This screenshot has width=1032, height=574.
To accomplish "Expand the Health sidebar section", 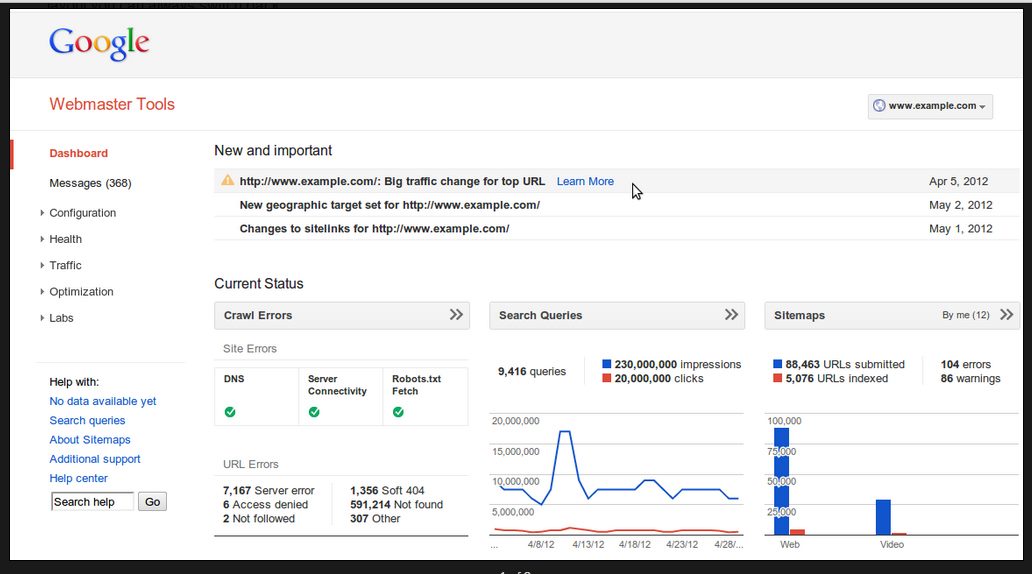I will (65, 239).
